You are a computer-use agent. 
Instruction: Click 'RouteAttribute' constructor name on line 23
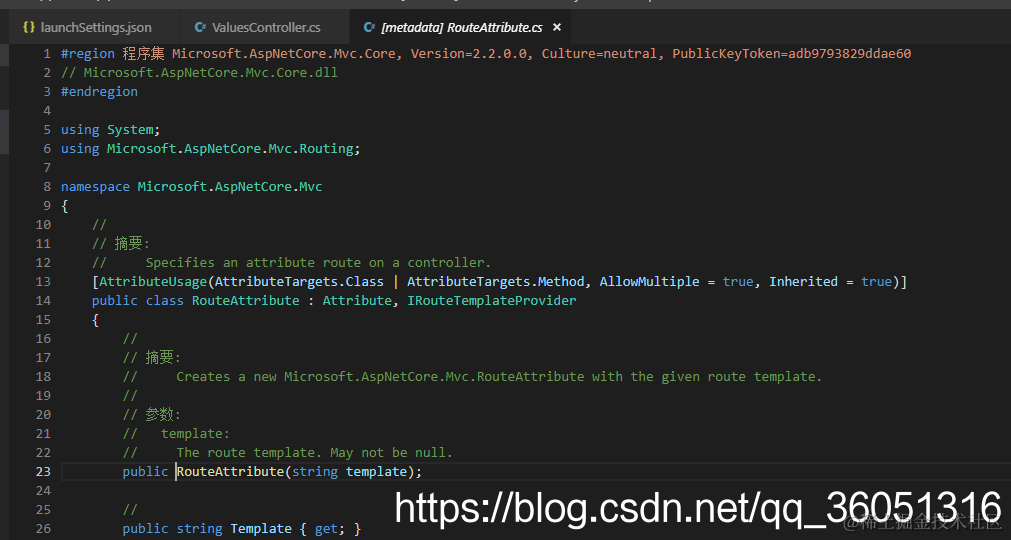pos(230,472)
